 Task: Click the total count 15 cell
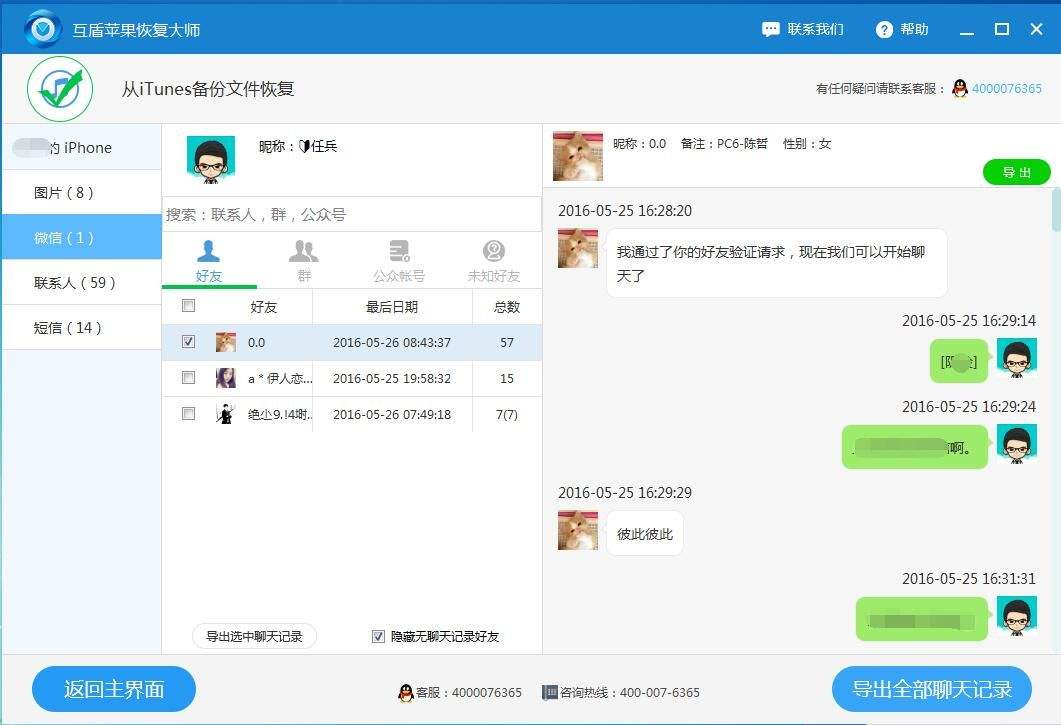(x=507, y=378)
